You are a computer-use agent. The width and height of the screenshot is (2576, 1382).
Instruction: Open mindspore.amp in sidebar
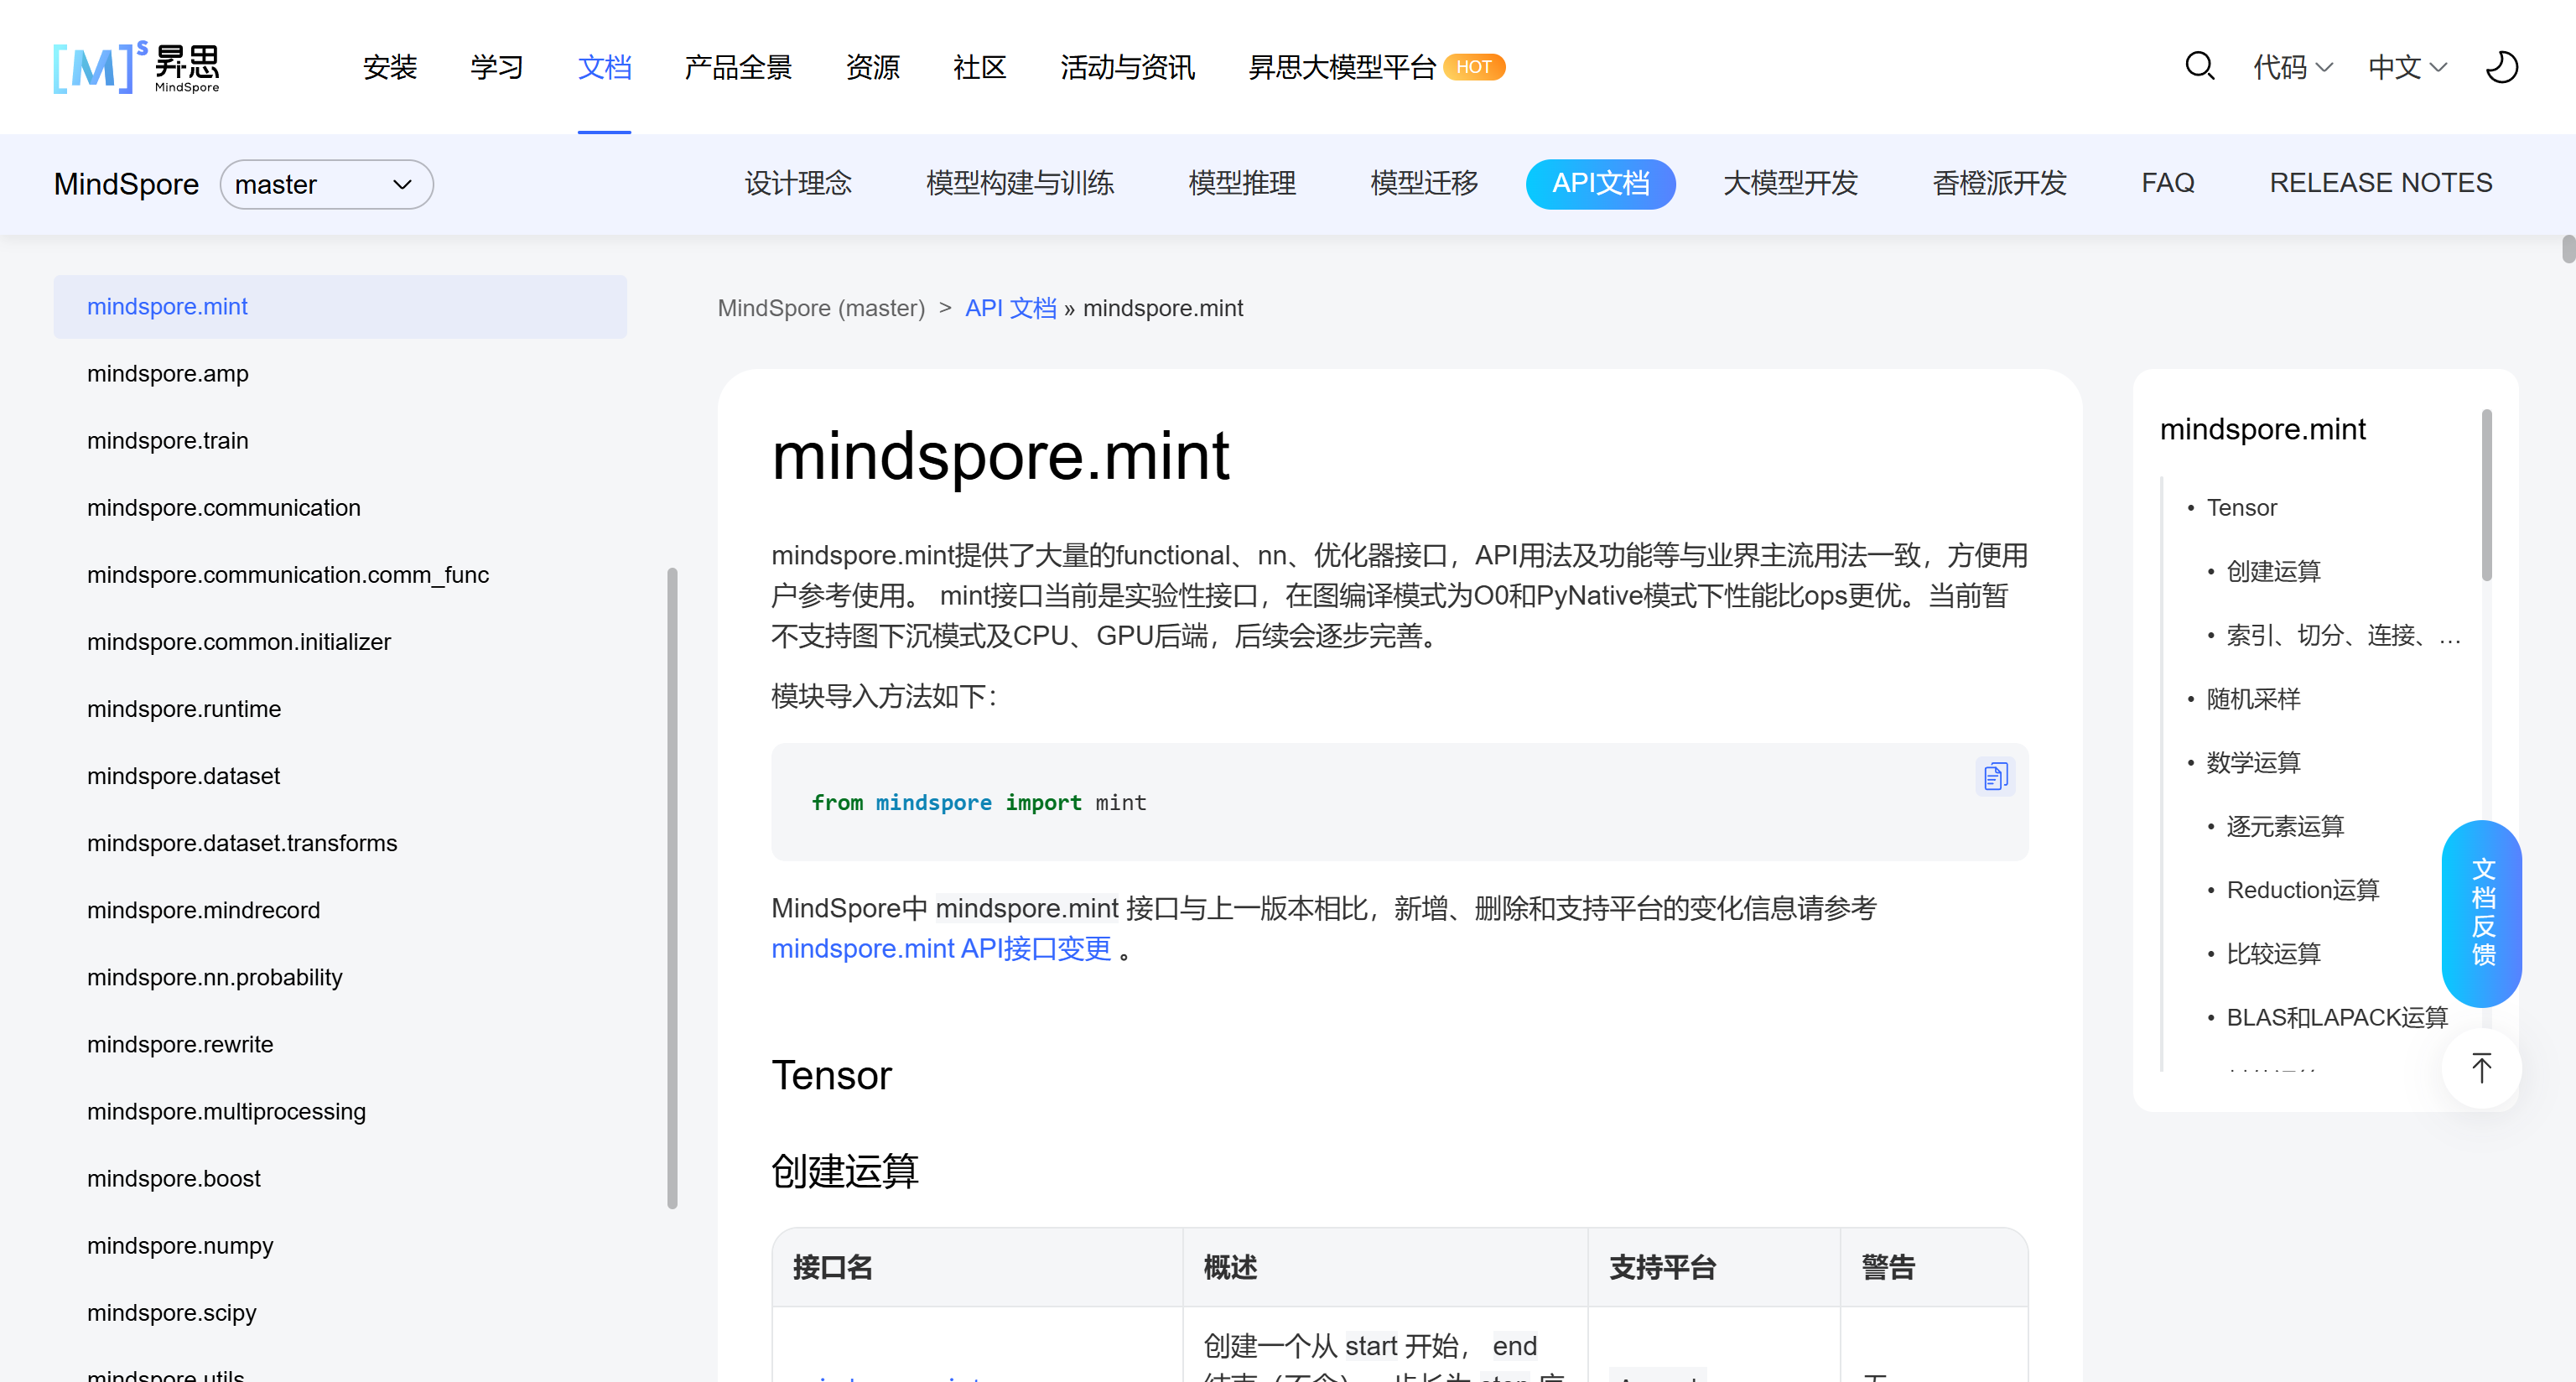click(x=168, y=374)
